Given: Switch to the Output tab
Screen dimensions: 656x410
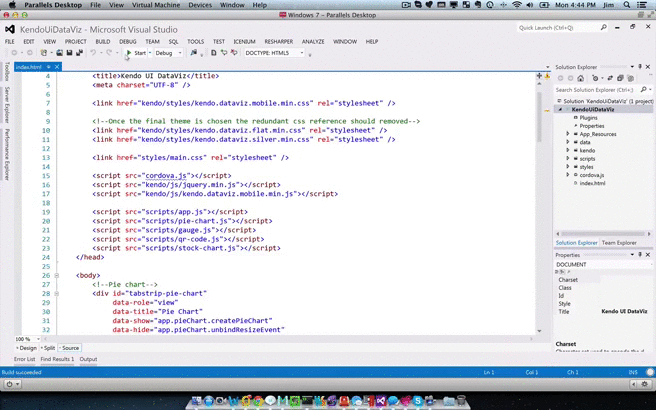Looking at the screenshot, I should coord(88,359).
